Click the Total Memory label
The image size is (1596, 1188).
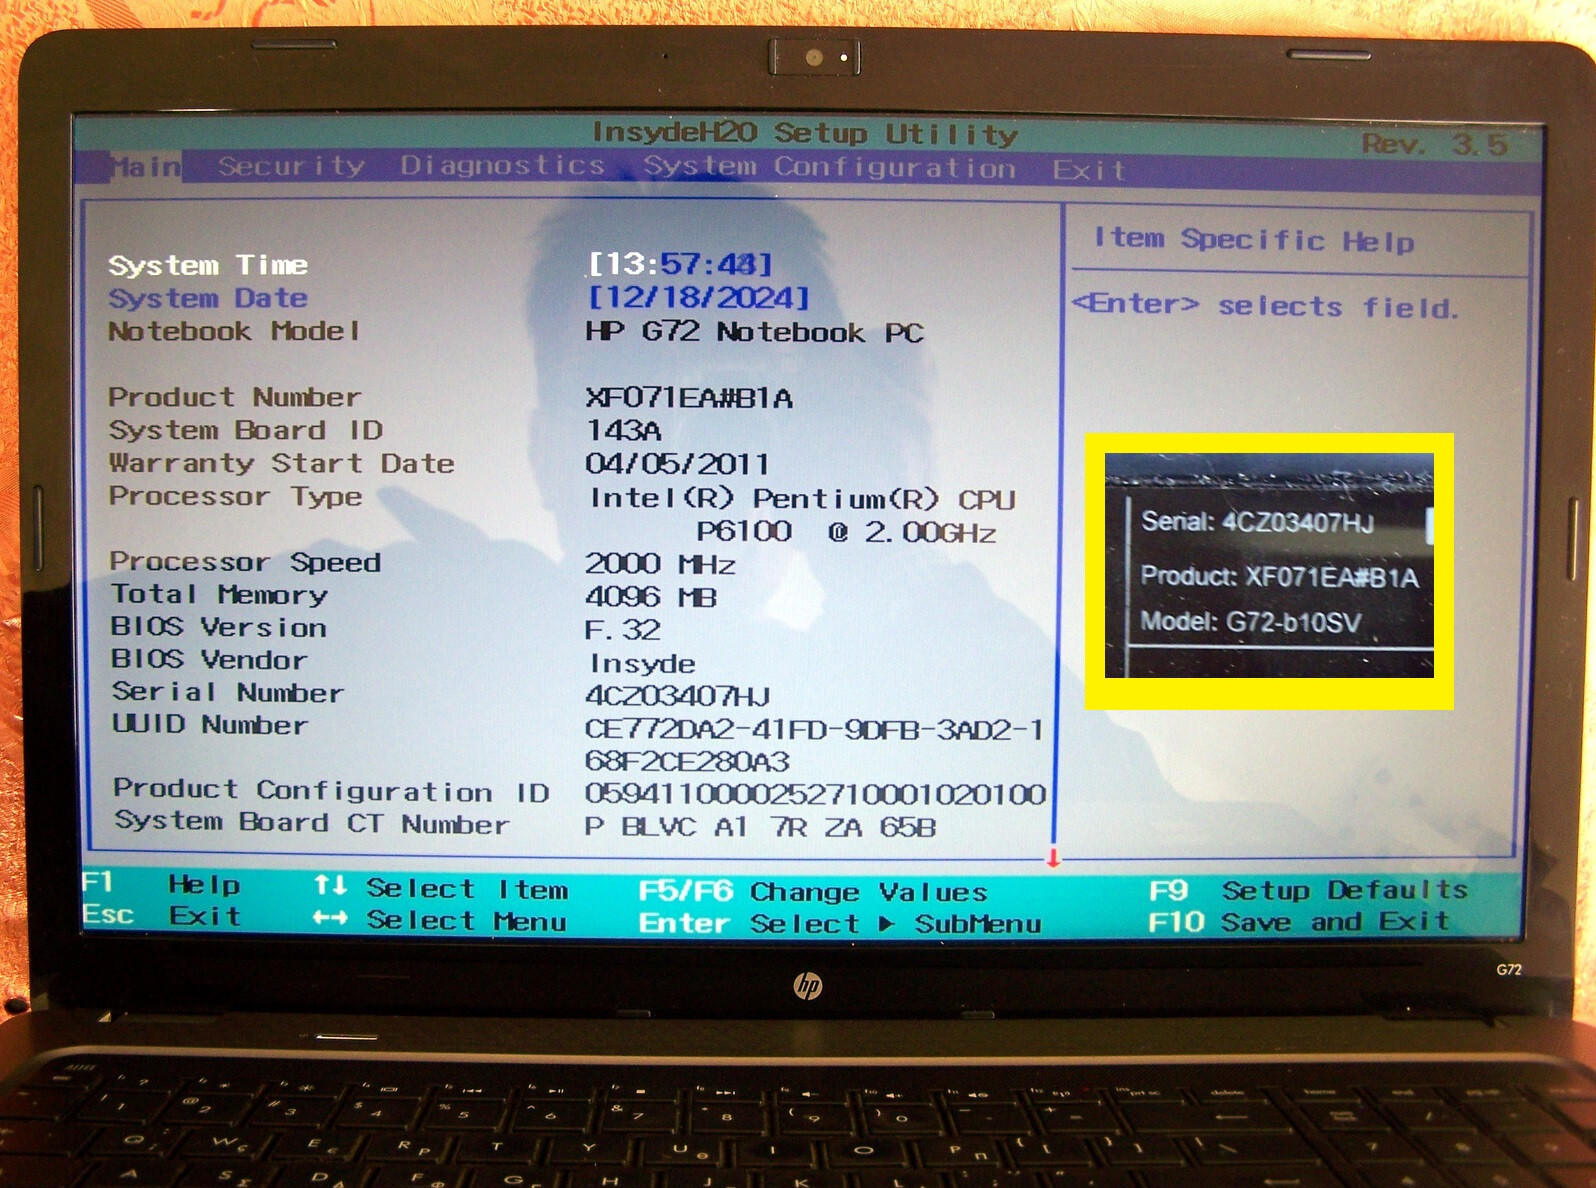point(219,594)
